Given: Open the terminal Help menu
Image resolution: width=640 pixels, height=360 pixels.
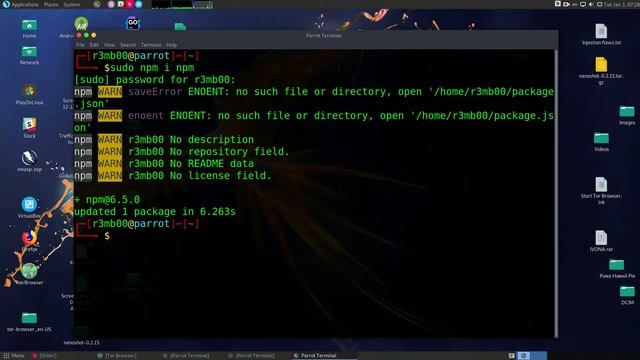Looking at the screenshot, I should pos(171,45).
